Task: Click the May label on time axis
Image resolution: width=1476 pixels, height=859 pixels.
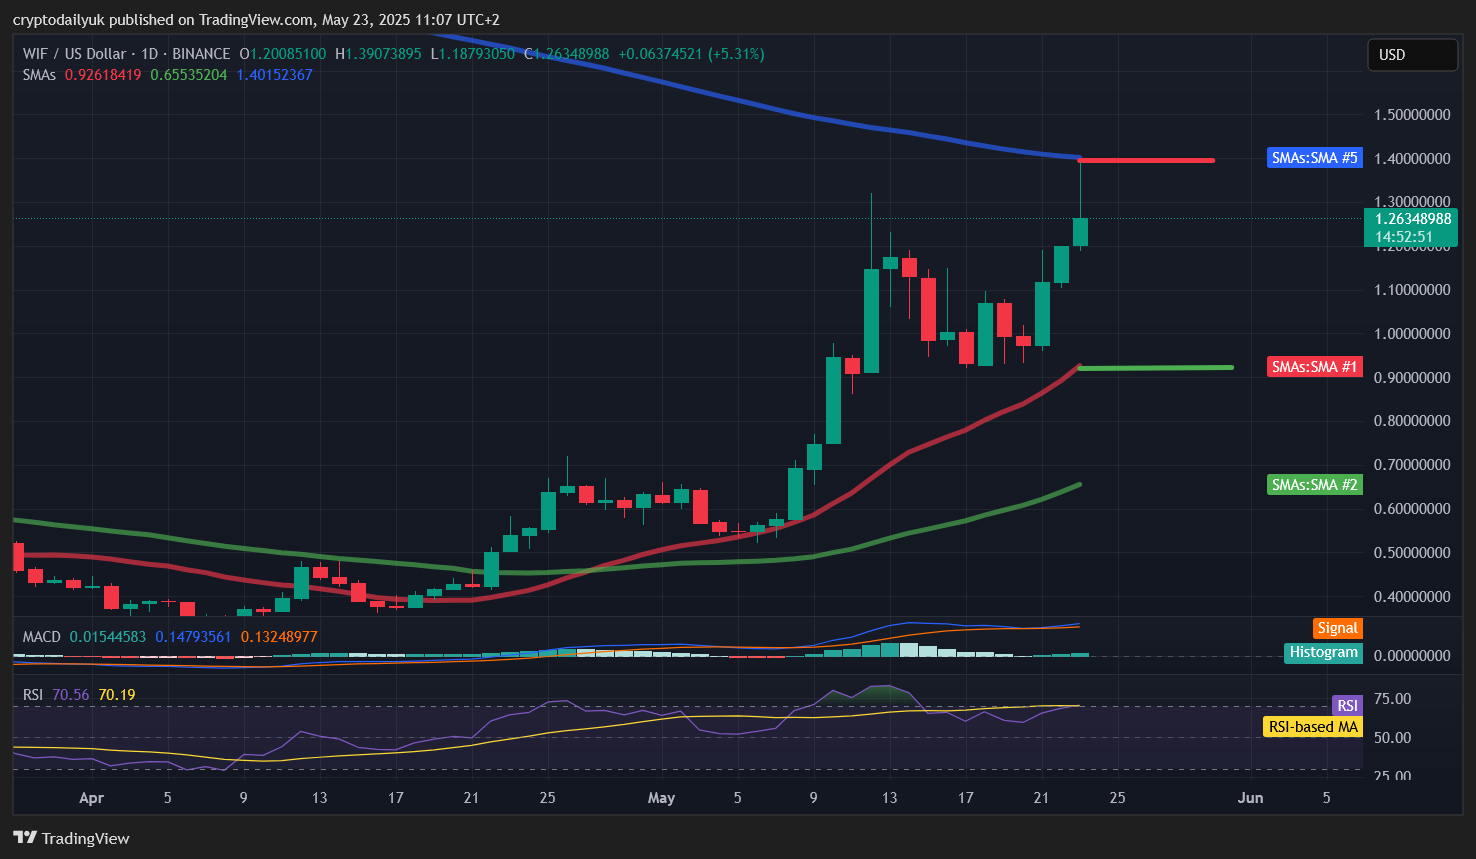Action: 661,798
